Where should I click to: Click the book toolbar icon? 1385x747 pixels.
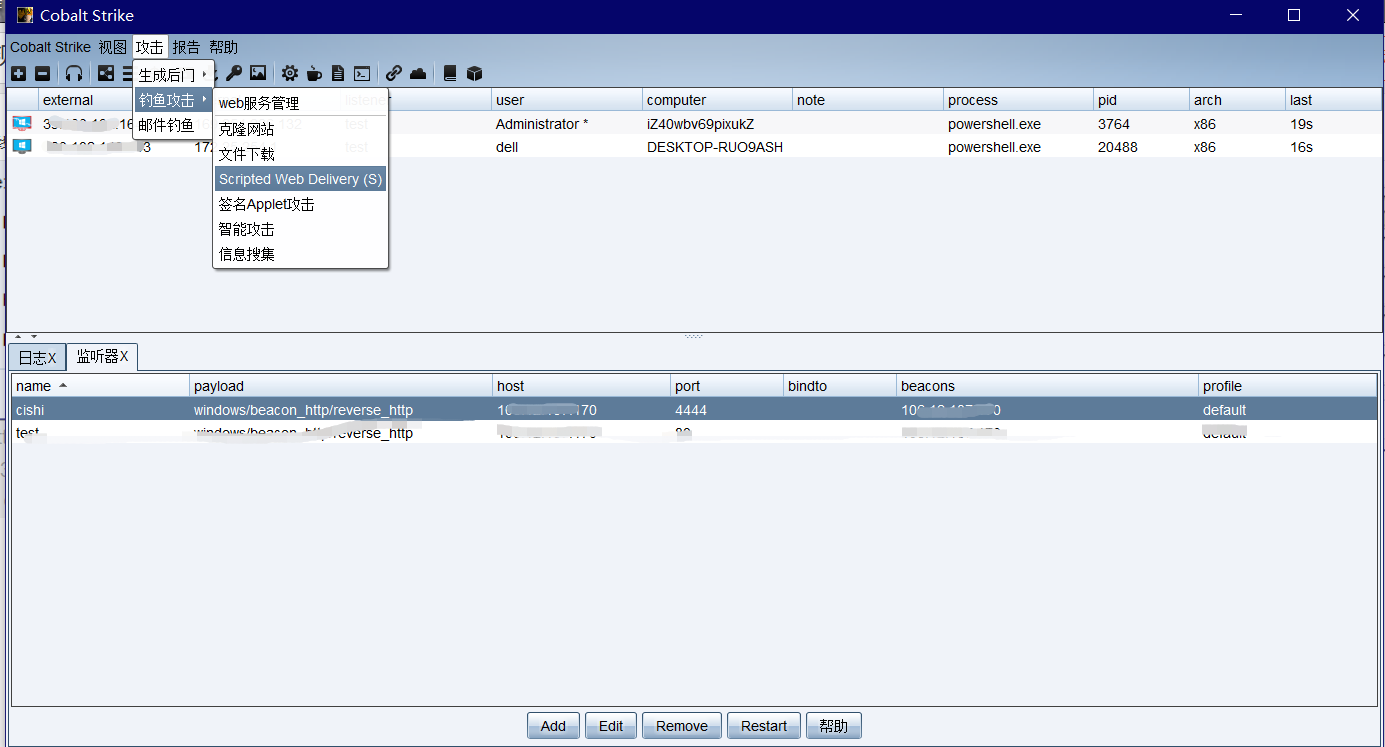tap(450, 73)
